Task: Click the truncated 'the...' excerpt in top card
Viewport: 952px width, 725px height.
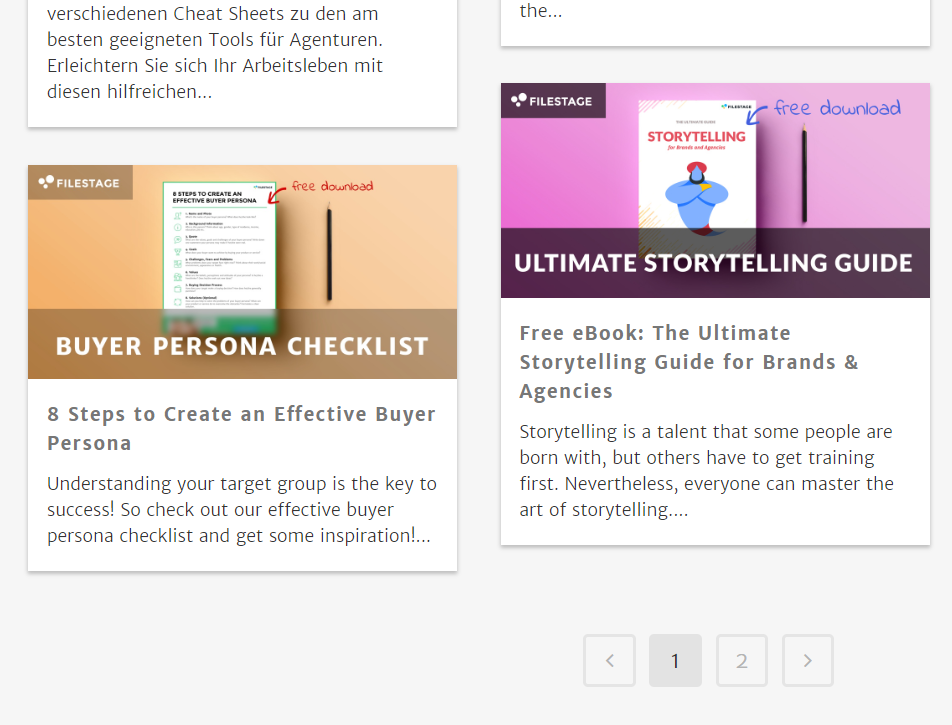Action: click(541, 11)
